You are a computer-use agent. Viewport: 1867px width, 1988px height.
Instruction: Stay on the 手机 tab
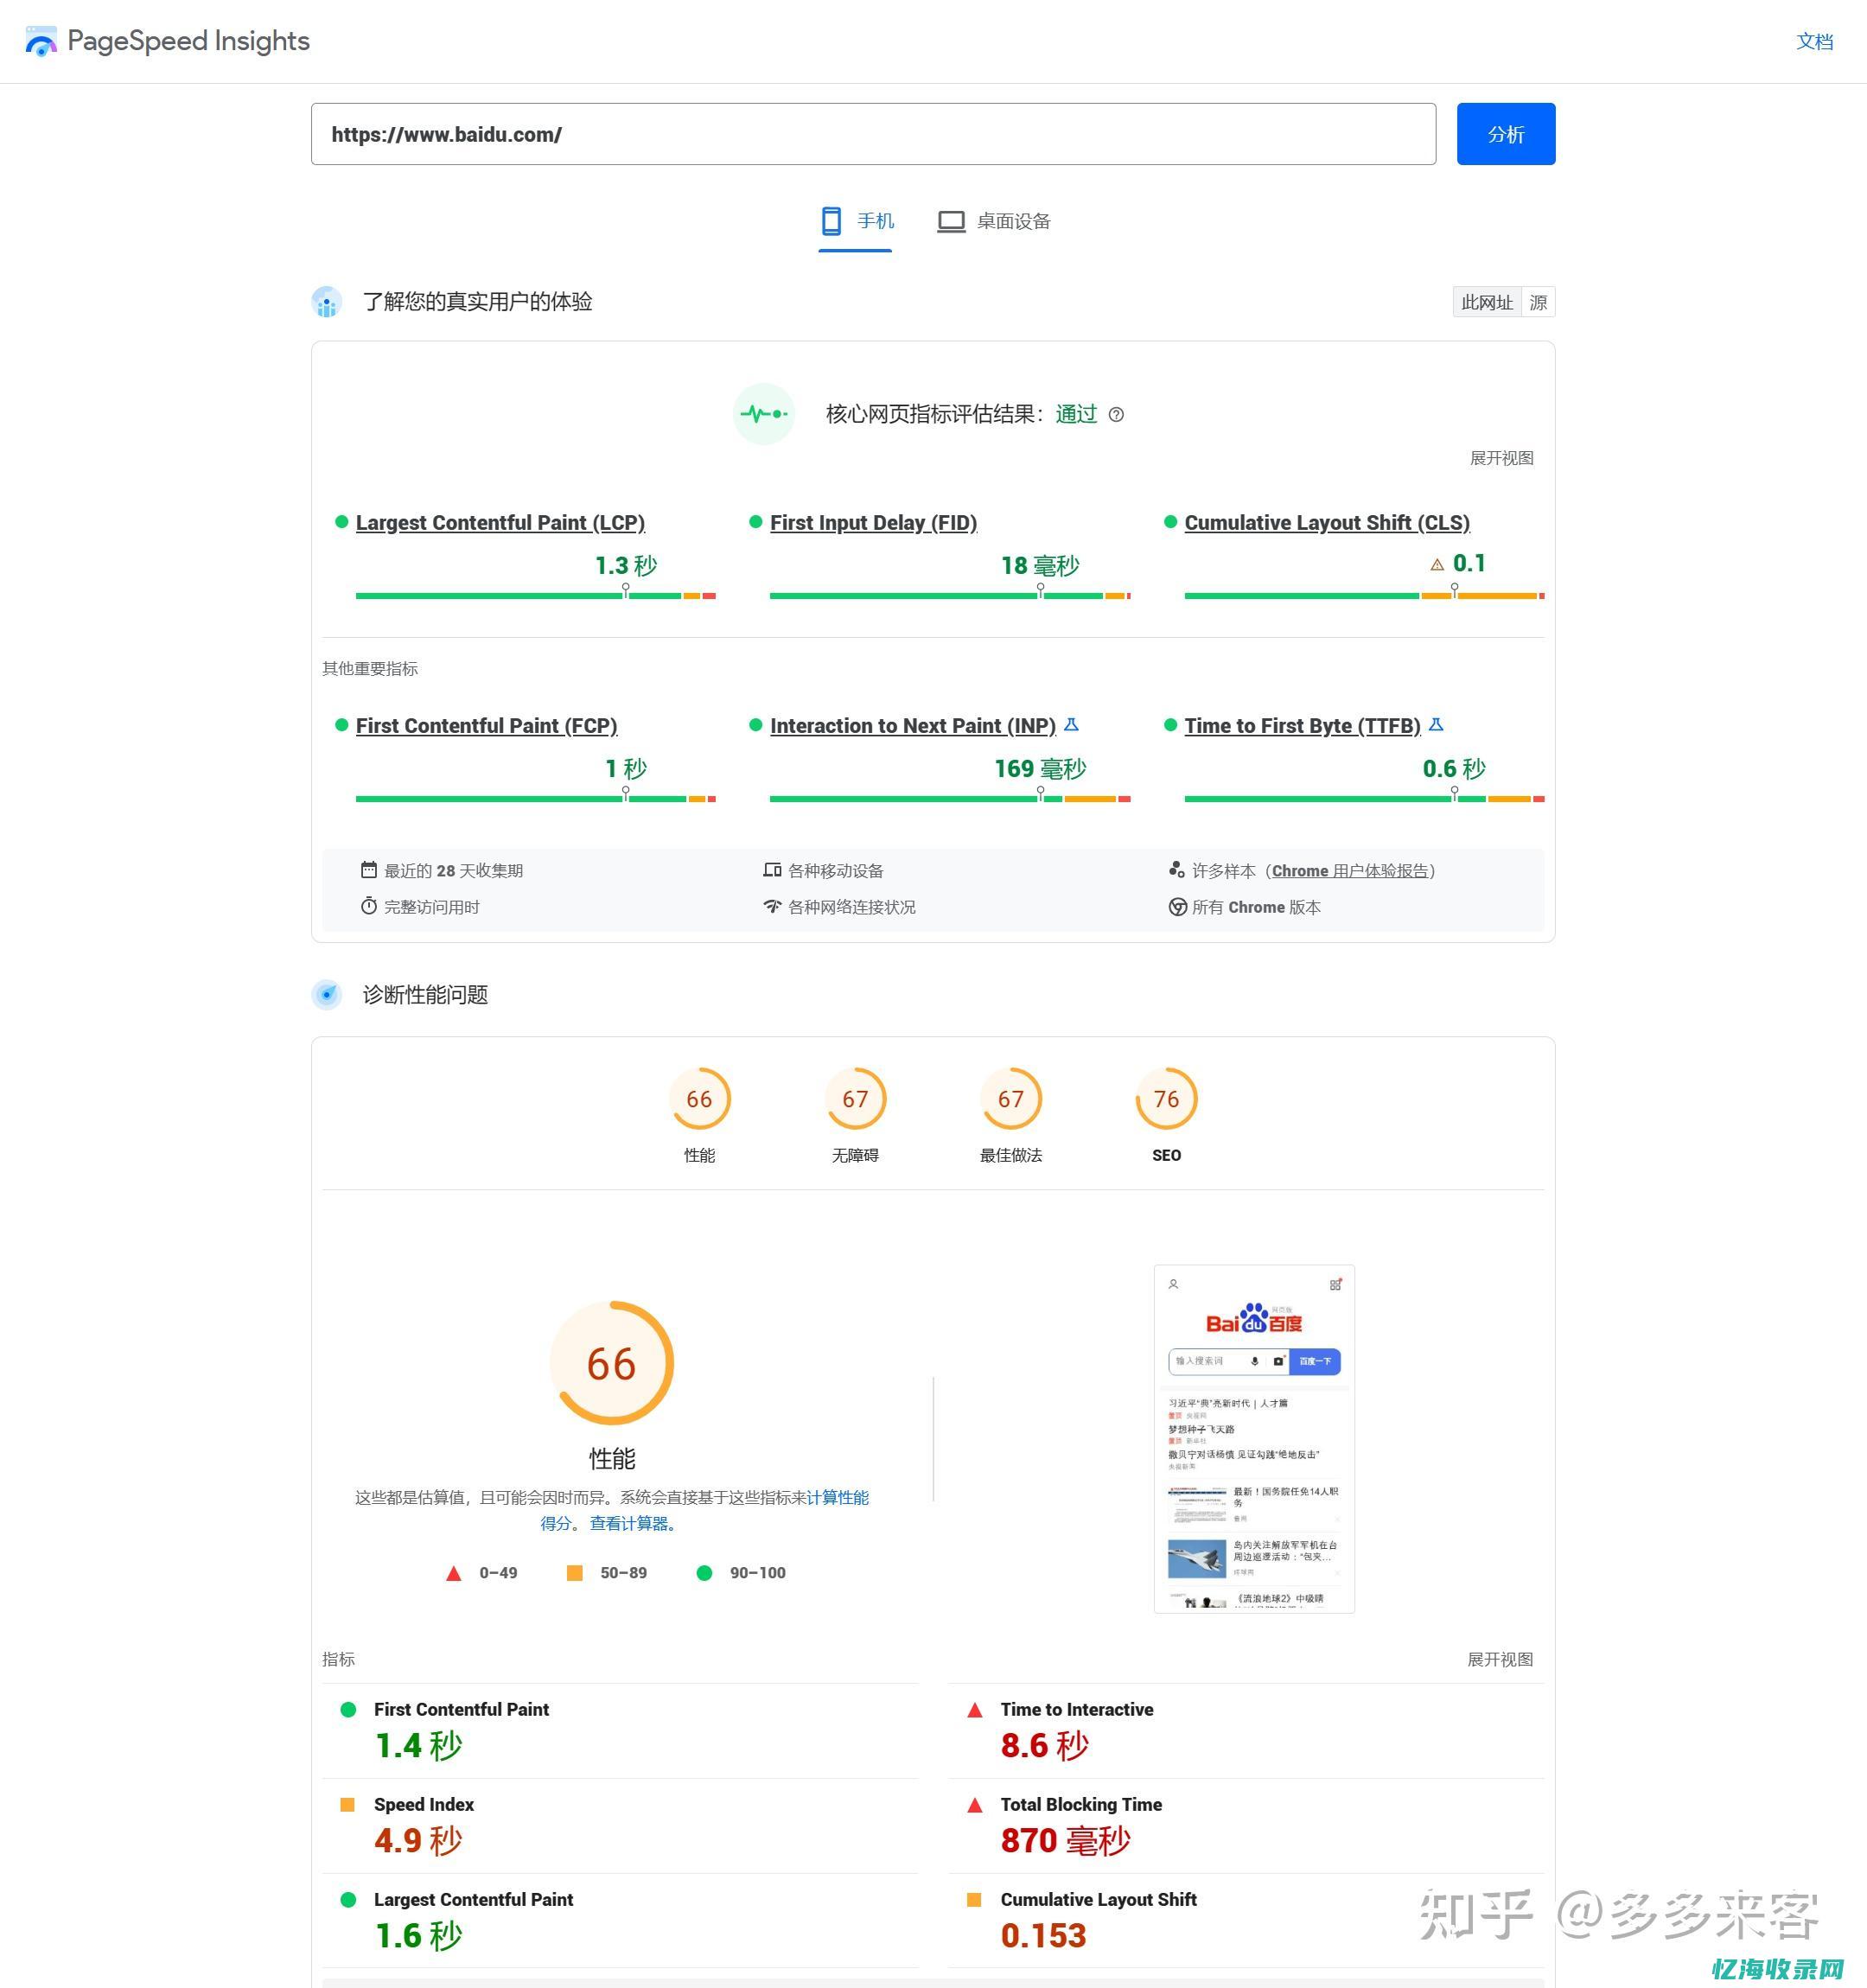(x=855, y=221)
